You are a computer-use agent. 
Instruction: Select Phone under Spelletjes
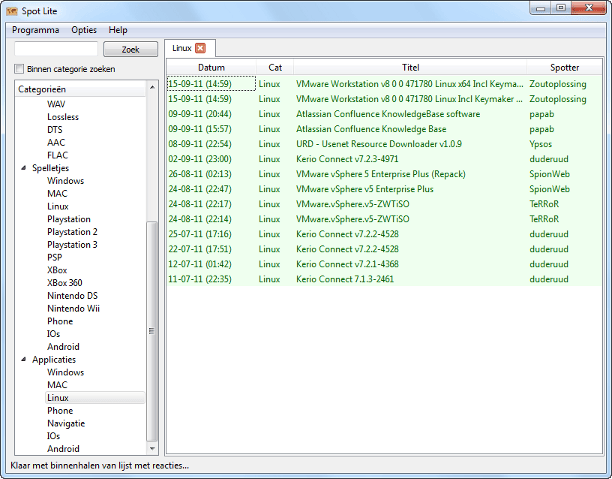tap(60, 321)
